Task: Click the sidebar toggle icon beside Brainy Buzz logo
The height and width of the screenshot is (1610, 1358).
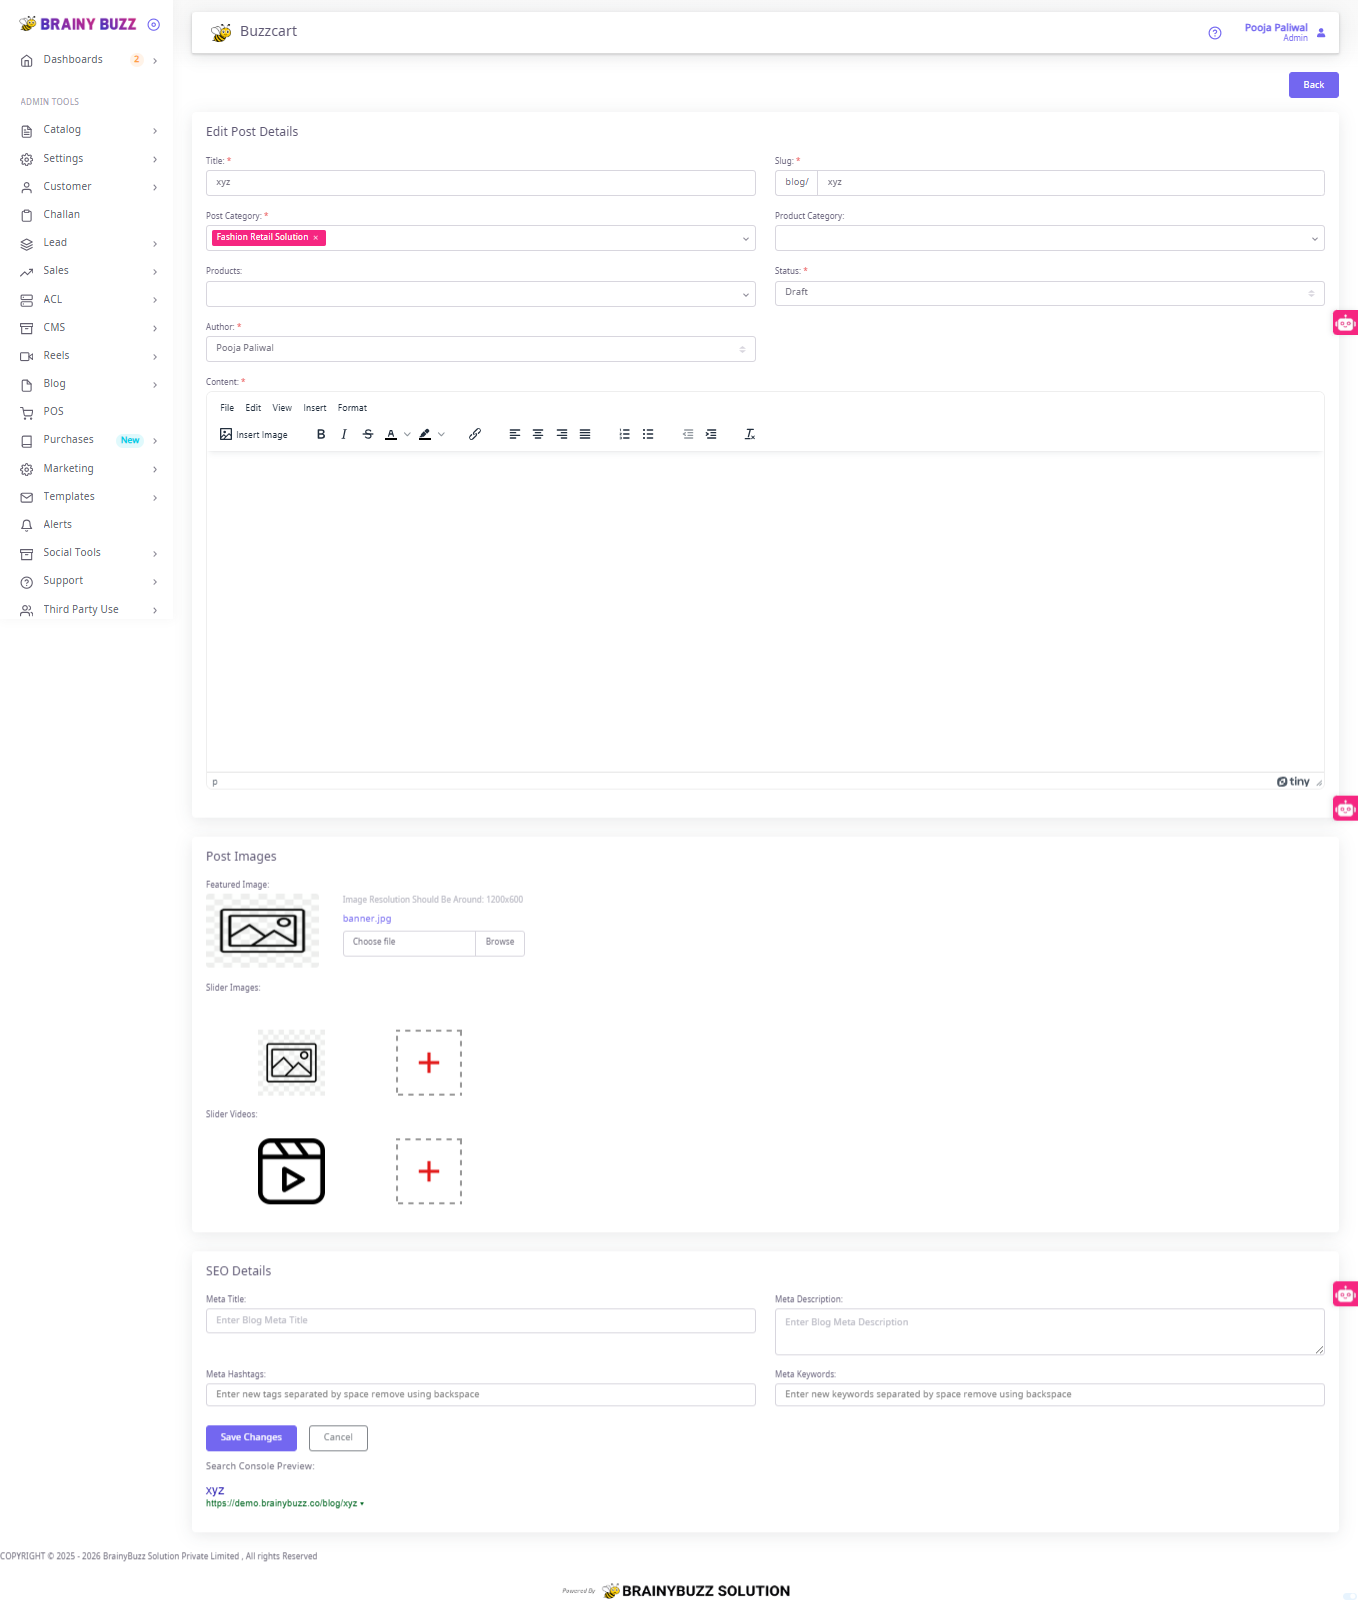Action: [x=154, y=25]
